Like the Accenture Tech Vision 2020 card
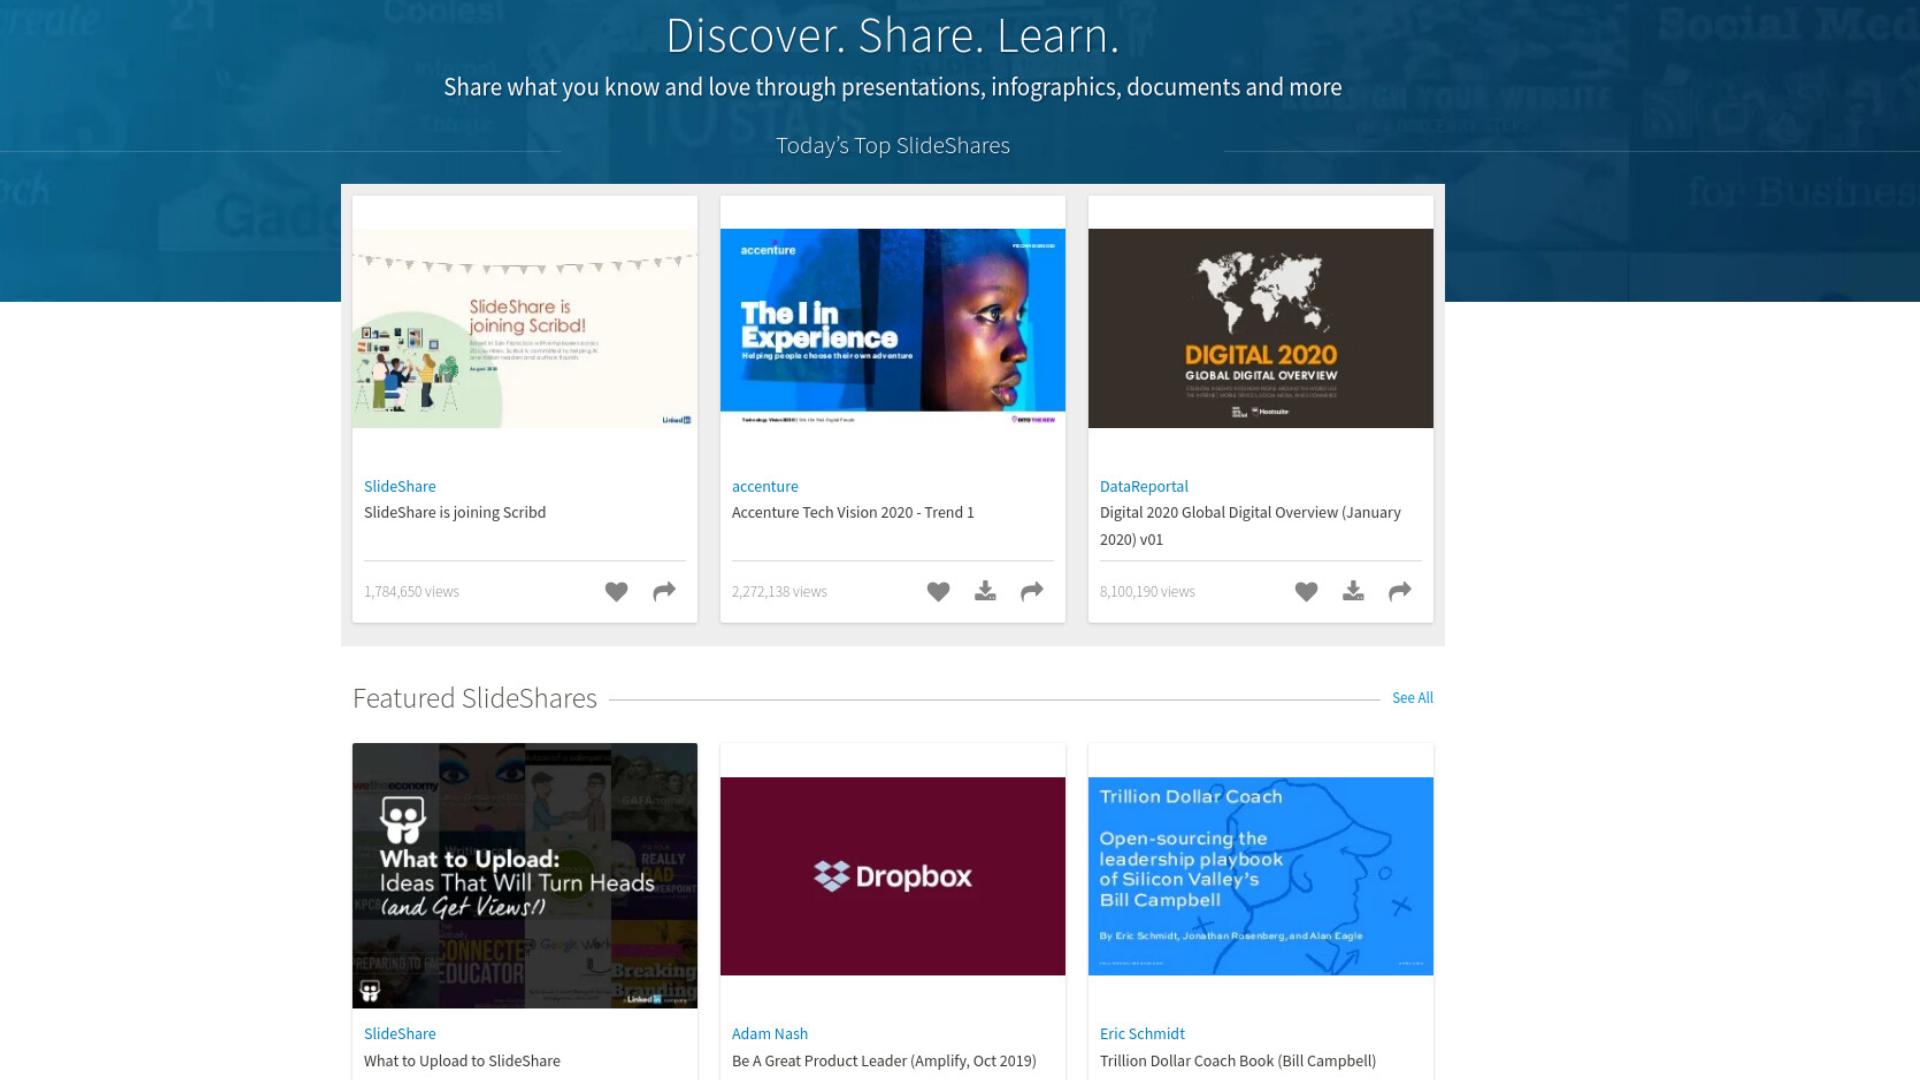The width and height of the screenshot is (1920, 1080). (938, 592)
